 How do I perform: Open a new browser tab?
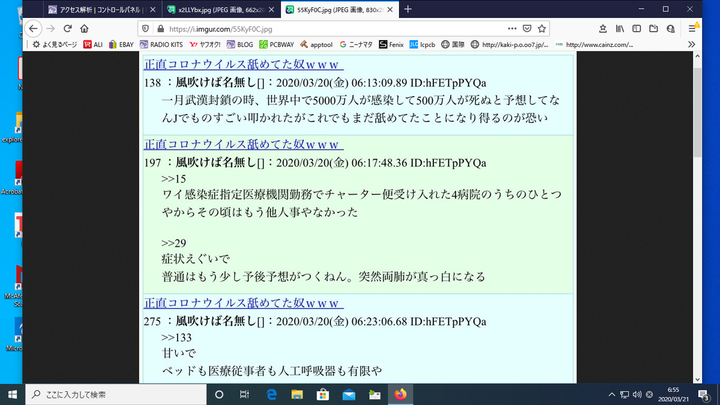pos(408,9)
